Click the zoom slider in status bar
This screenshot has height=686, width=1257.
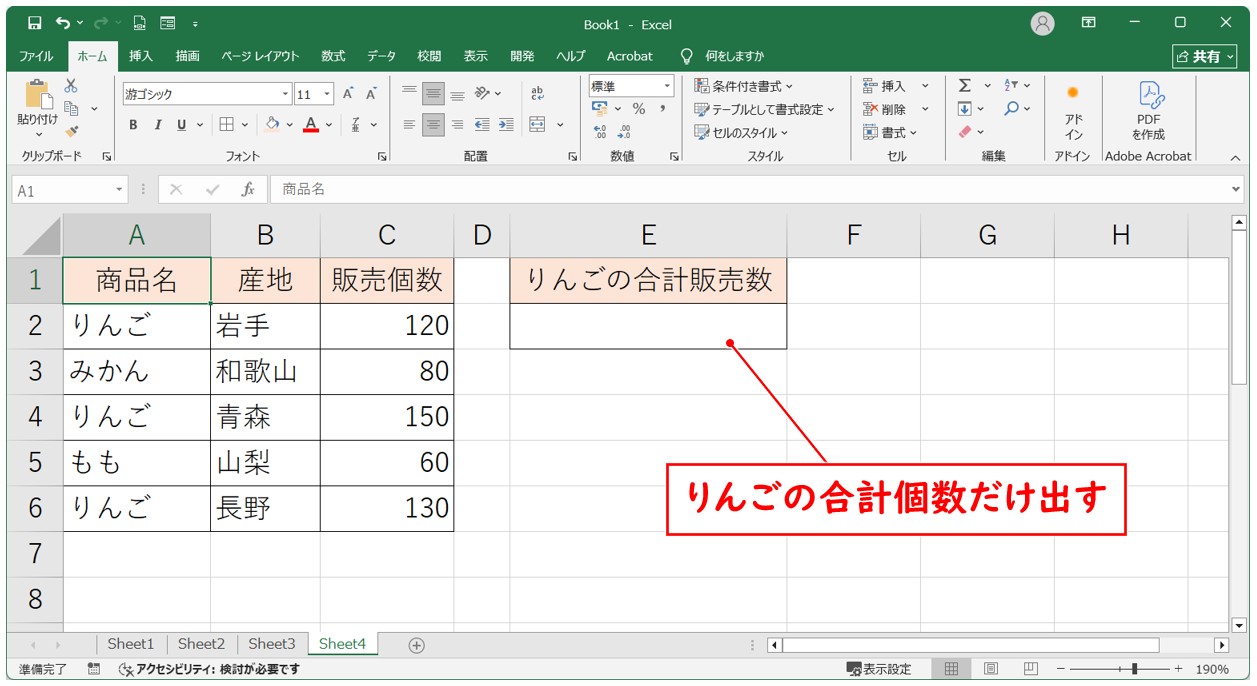pos(1133,669)
